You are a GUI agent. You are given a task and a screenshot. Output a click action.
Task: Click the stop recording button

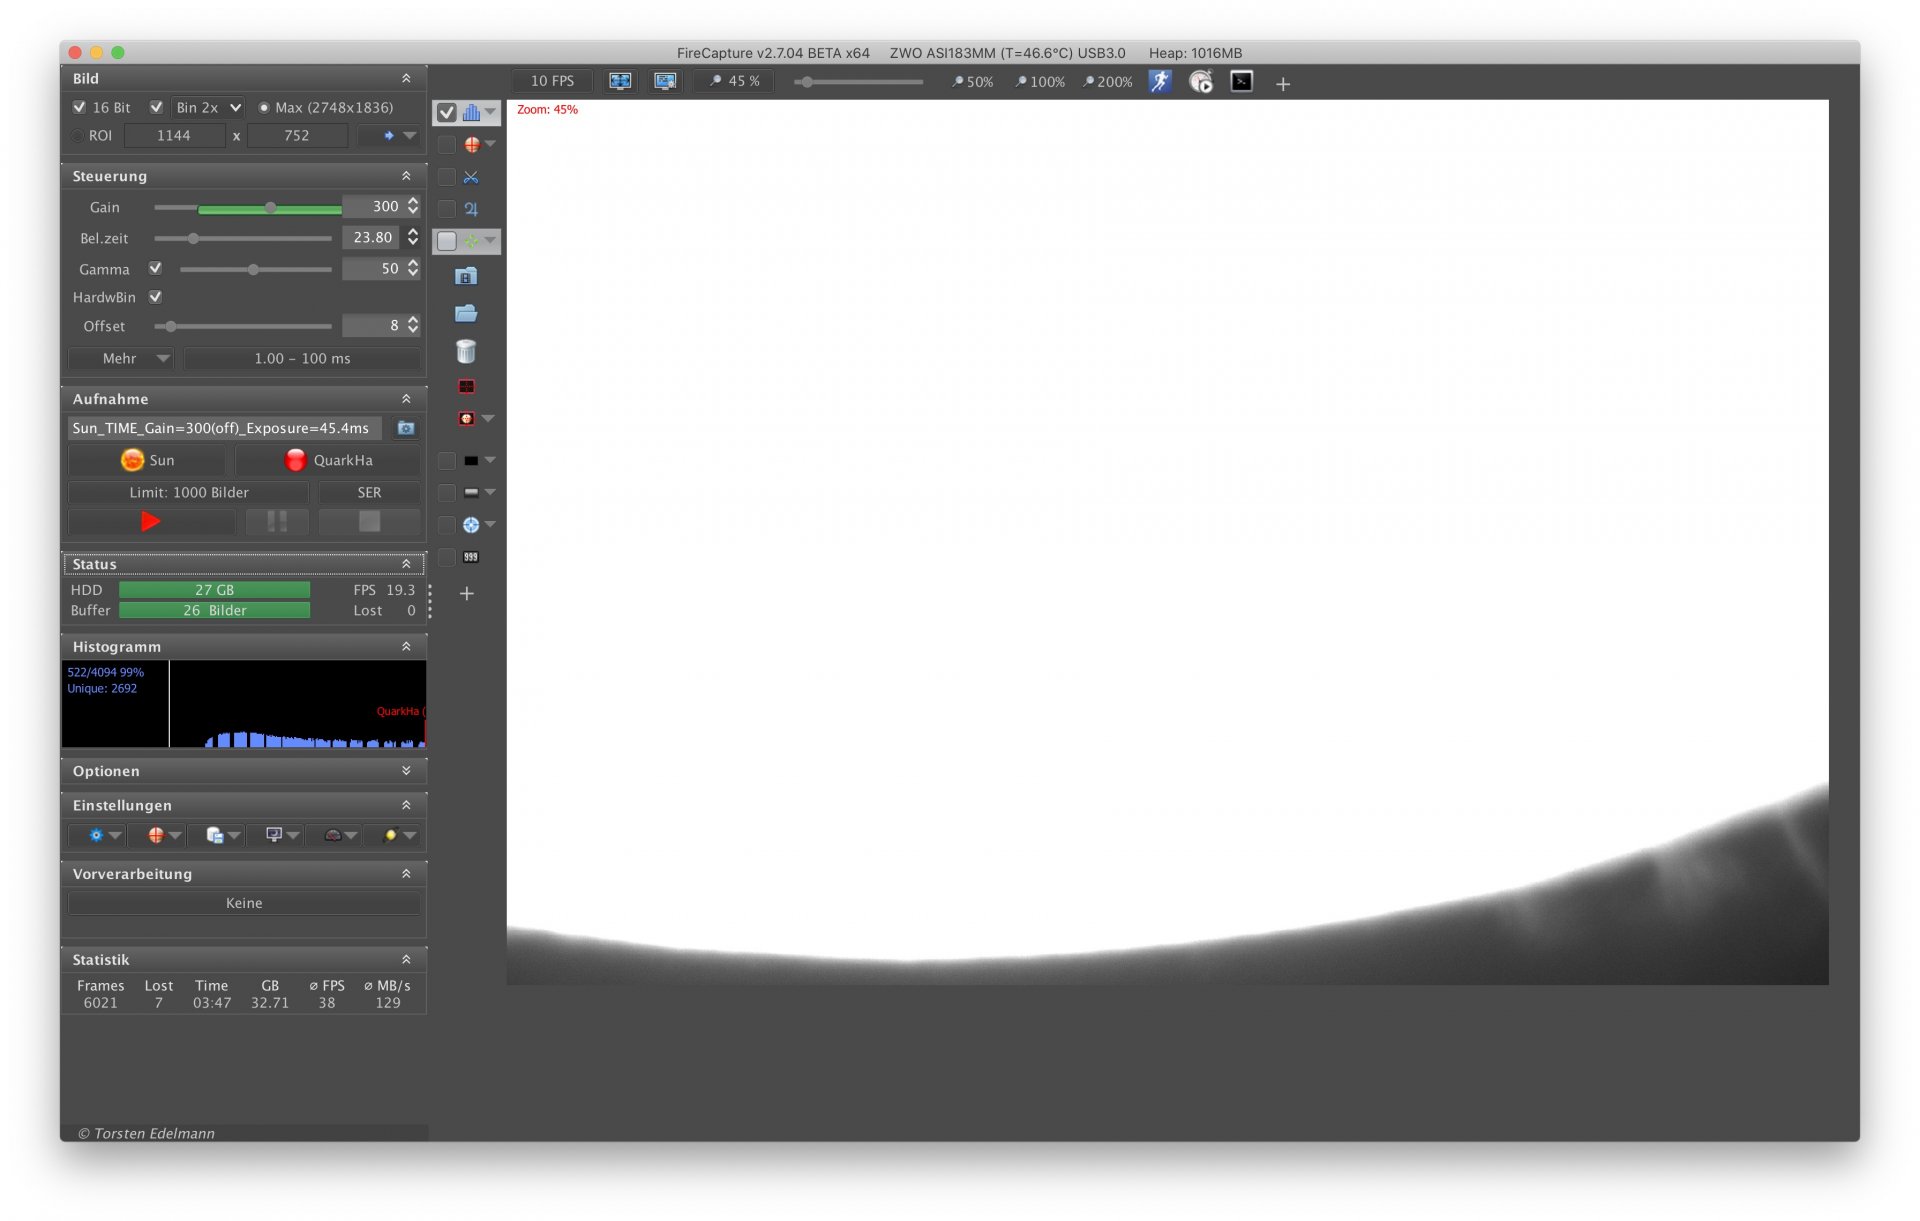click(369, 521)
